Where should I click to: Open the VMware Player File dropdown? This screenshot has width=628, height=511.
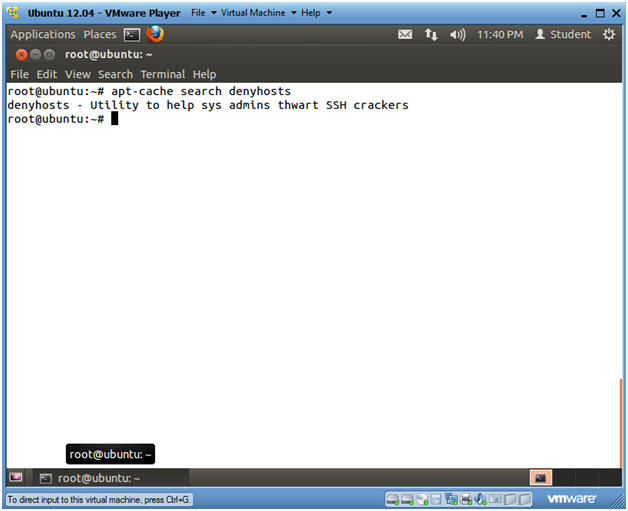click(x=203, y=13)
